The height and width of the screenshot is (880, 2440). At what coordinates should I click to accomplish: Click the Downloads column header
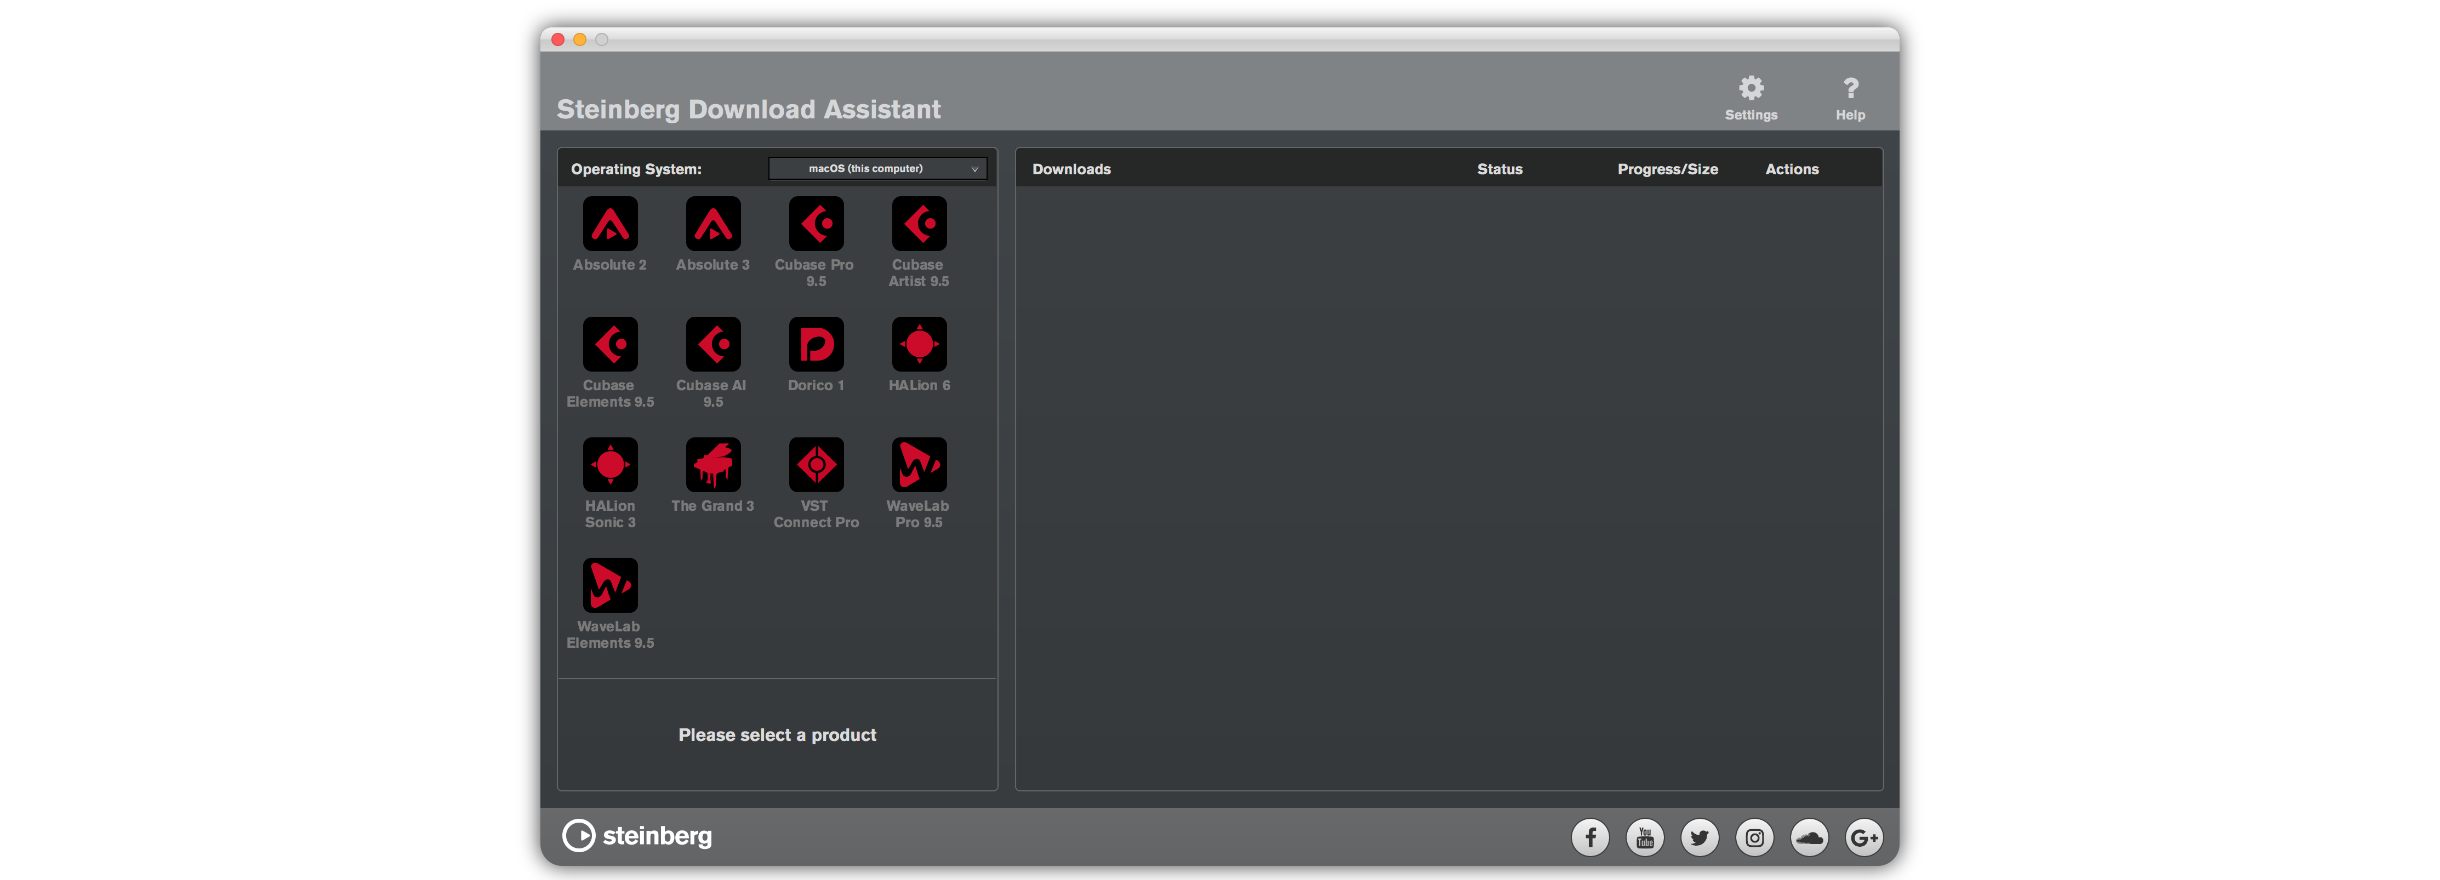(x=1072, y=169)
